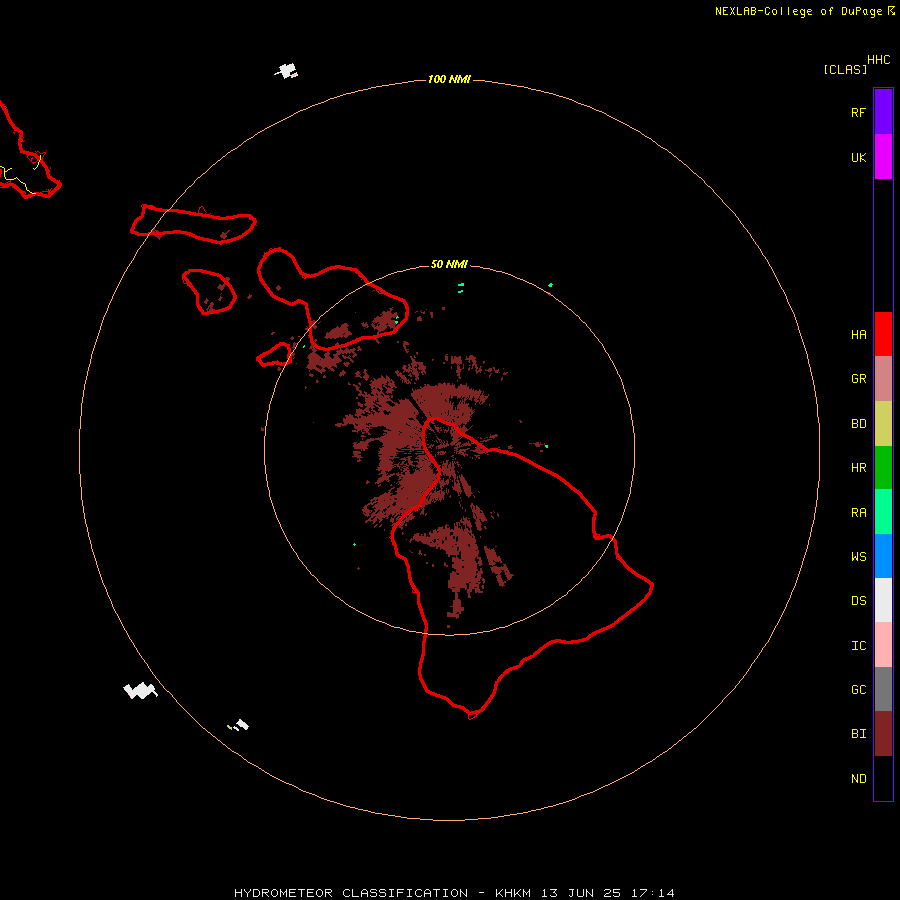Click the KHKM radar station identifier
The width and height of the screenshot is (900, 900).
pyautogui.click(x=513, y=893)
